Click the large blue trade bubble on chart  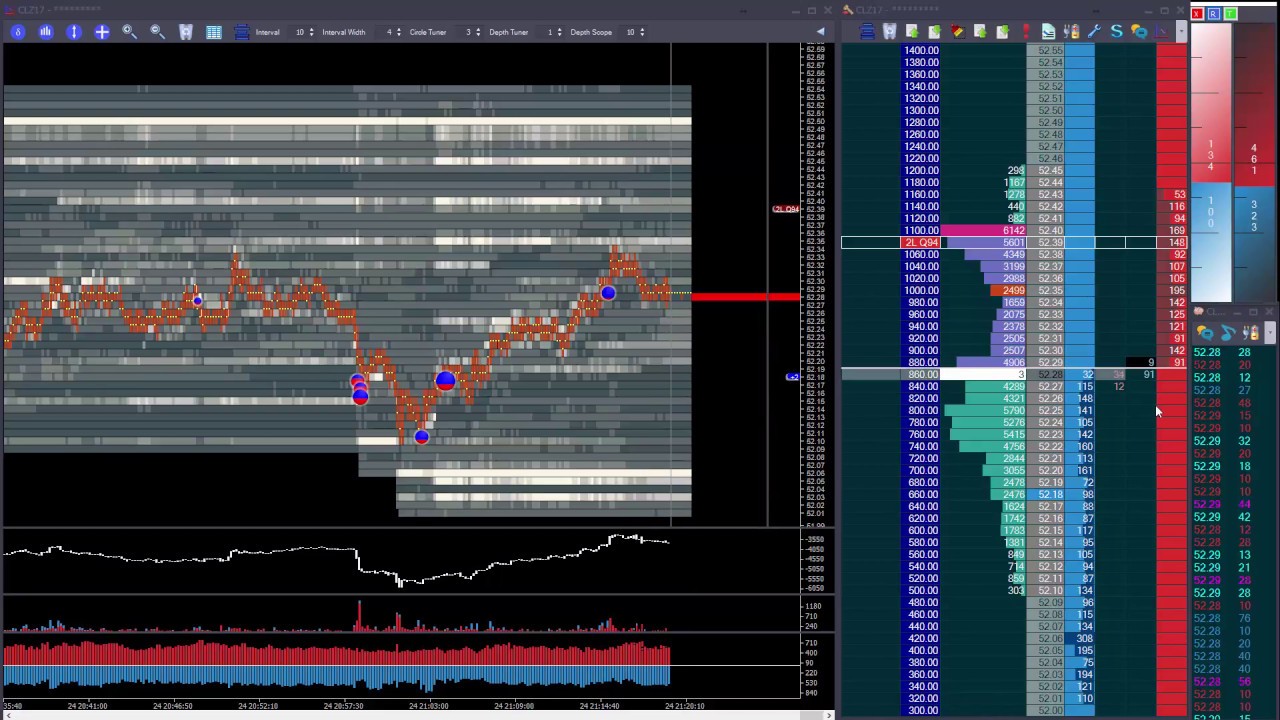(445, 380)
